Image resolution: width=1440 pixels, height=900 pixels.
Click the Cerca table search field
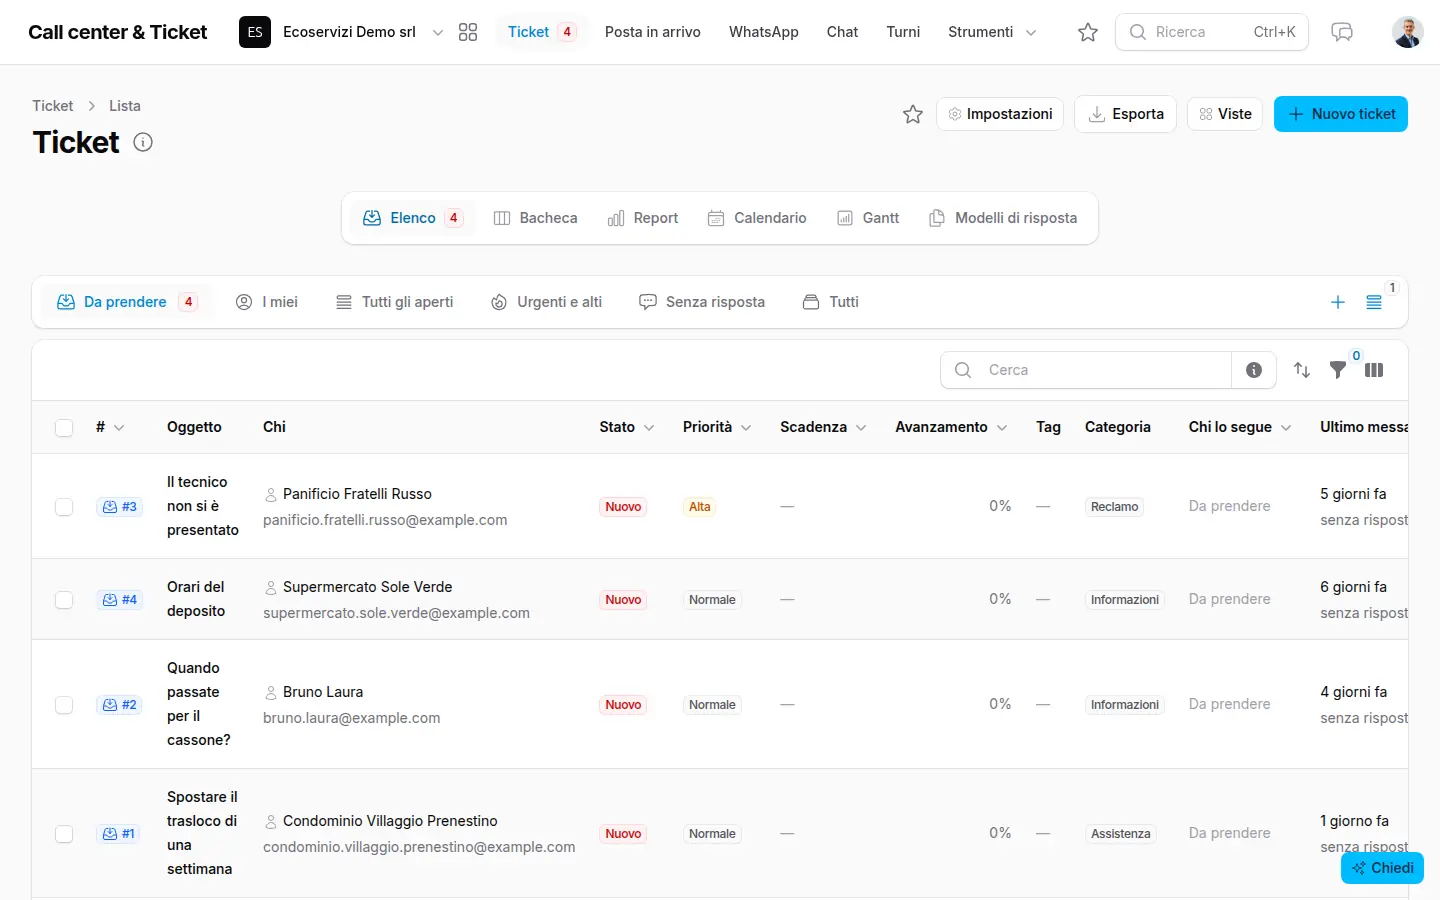[1086, 370]
